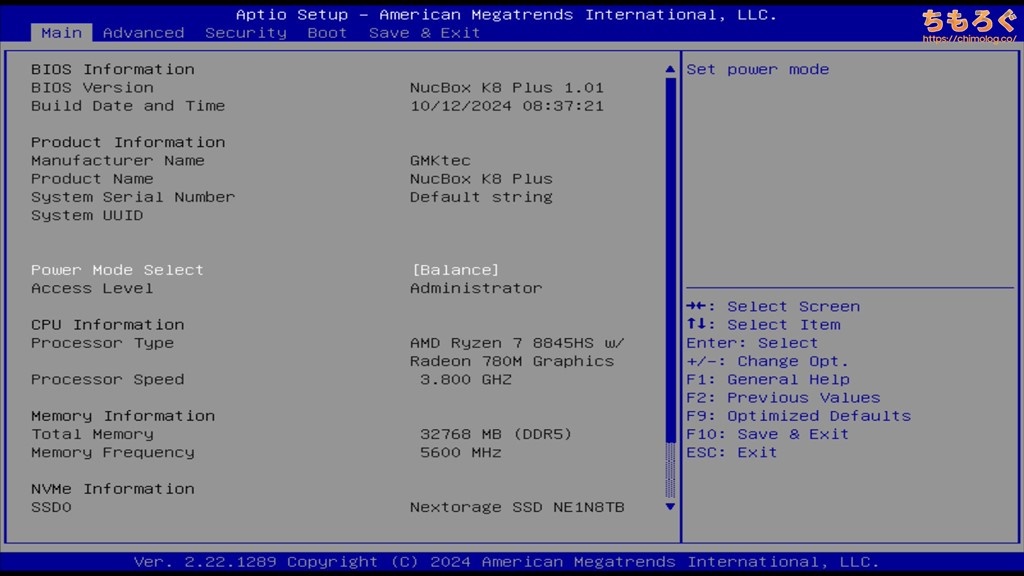Go to the Boot tab

(x=327, y=33)
